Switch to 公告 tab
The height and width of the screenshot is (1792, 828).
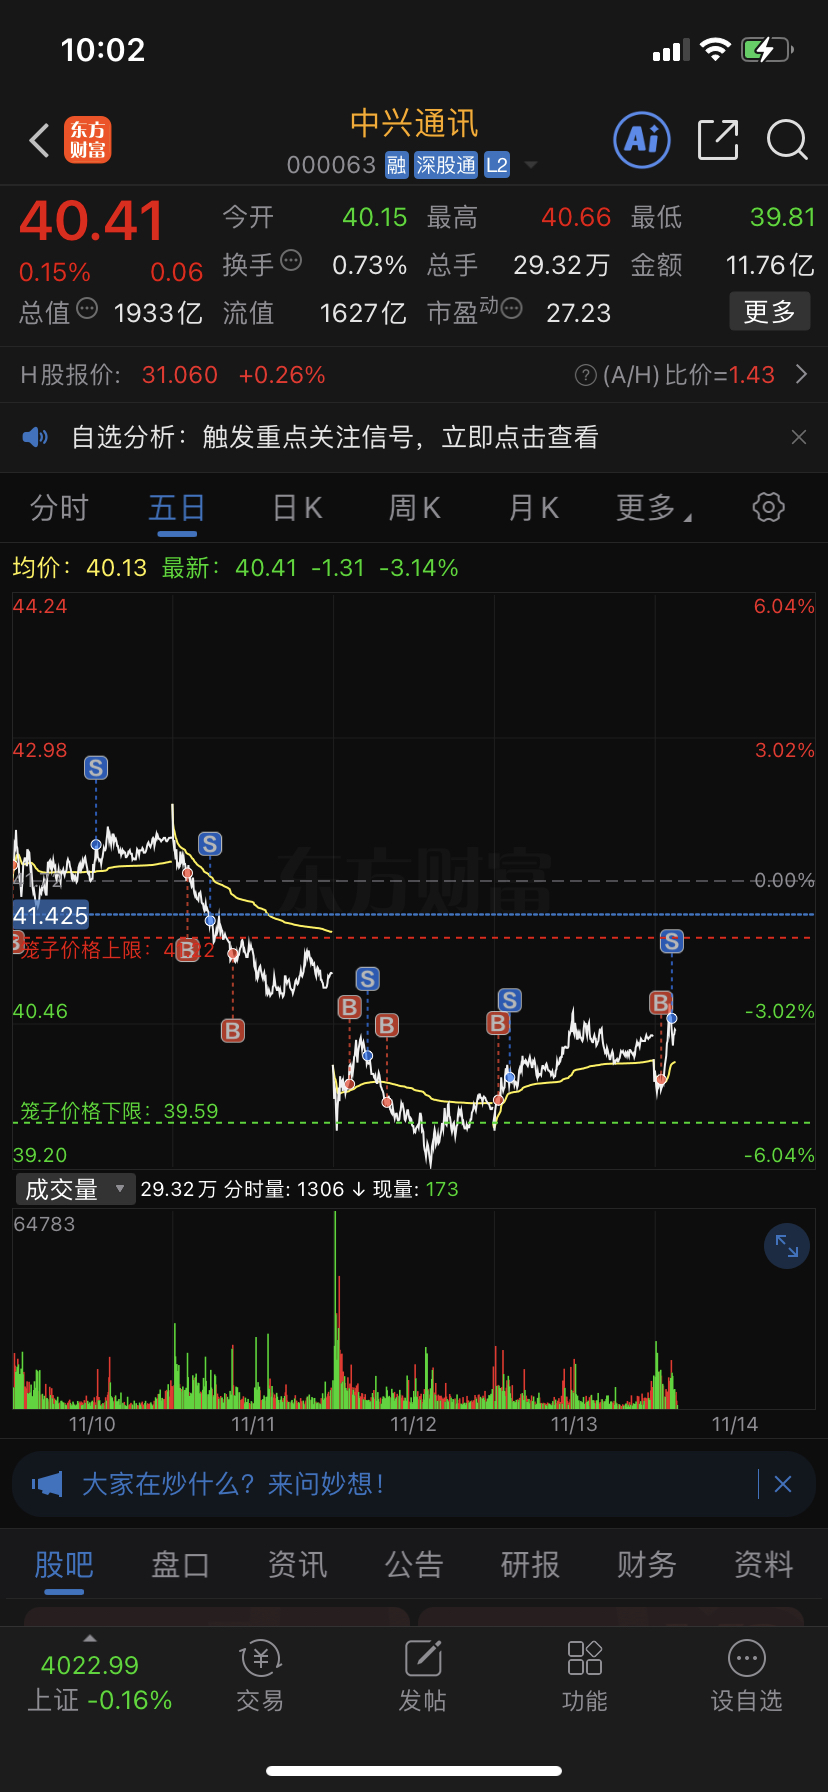[x=414, y=1564]
